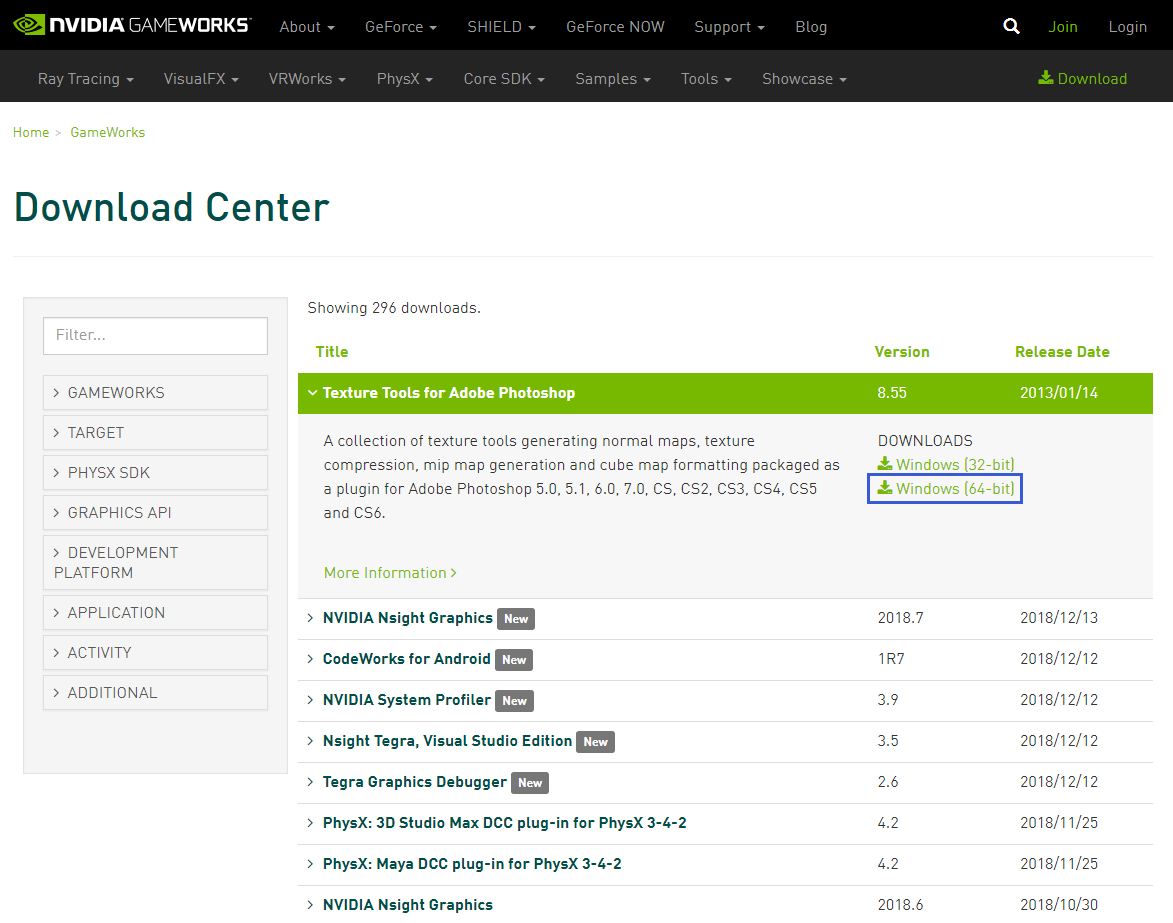Go to Home breadcrumb
The image size is (1173, 923).
pyautogui.click(x=31, y=132)
